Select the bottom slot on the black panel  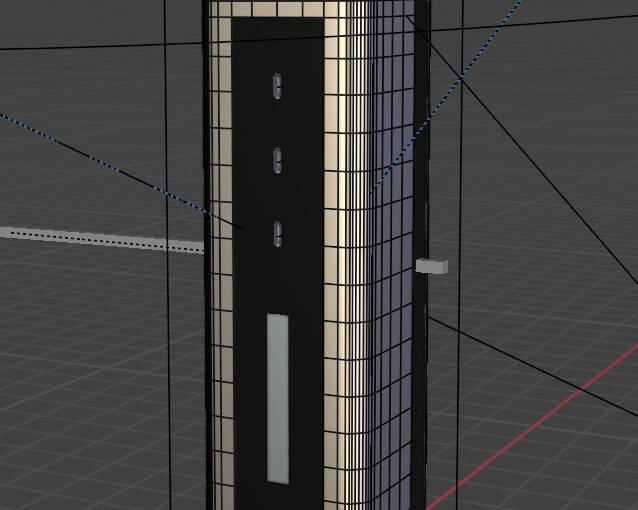277,234
